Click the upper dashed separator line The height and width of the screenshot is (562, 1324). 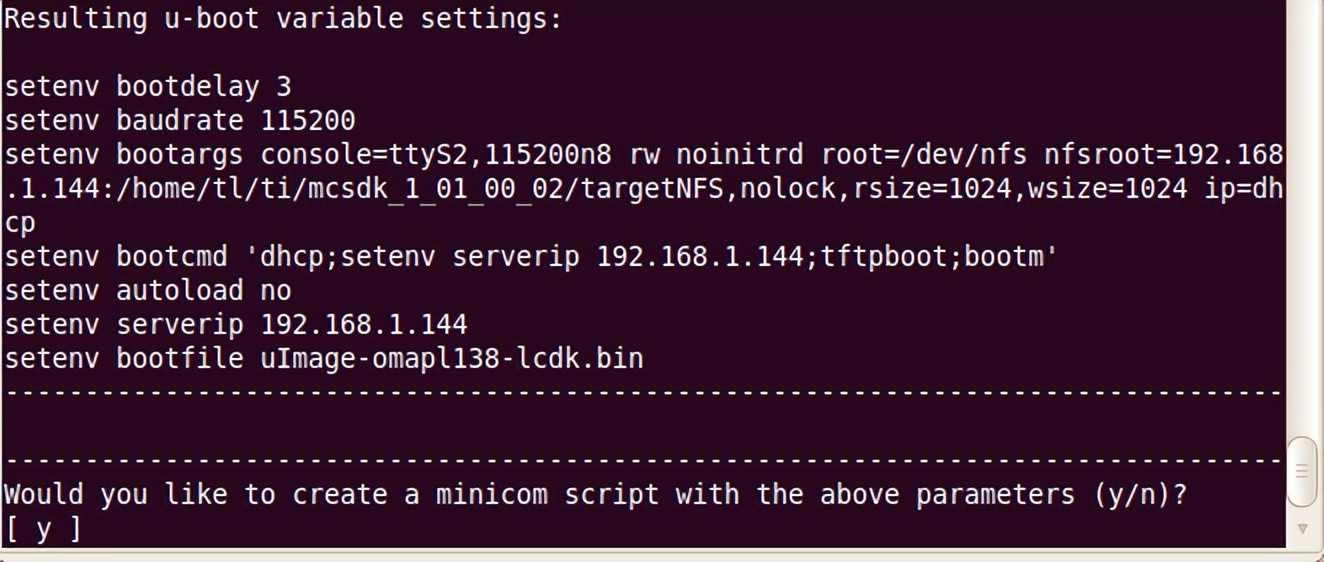point(644,392)
